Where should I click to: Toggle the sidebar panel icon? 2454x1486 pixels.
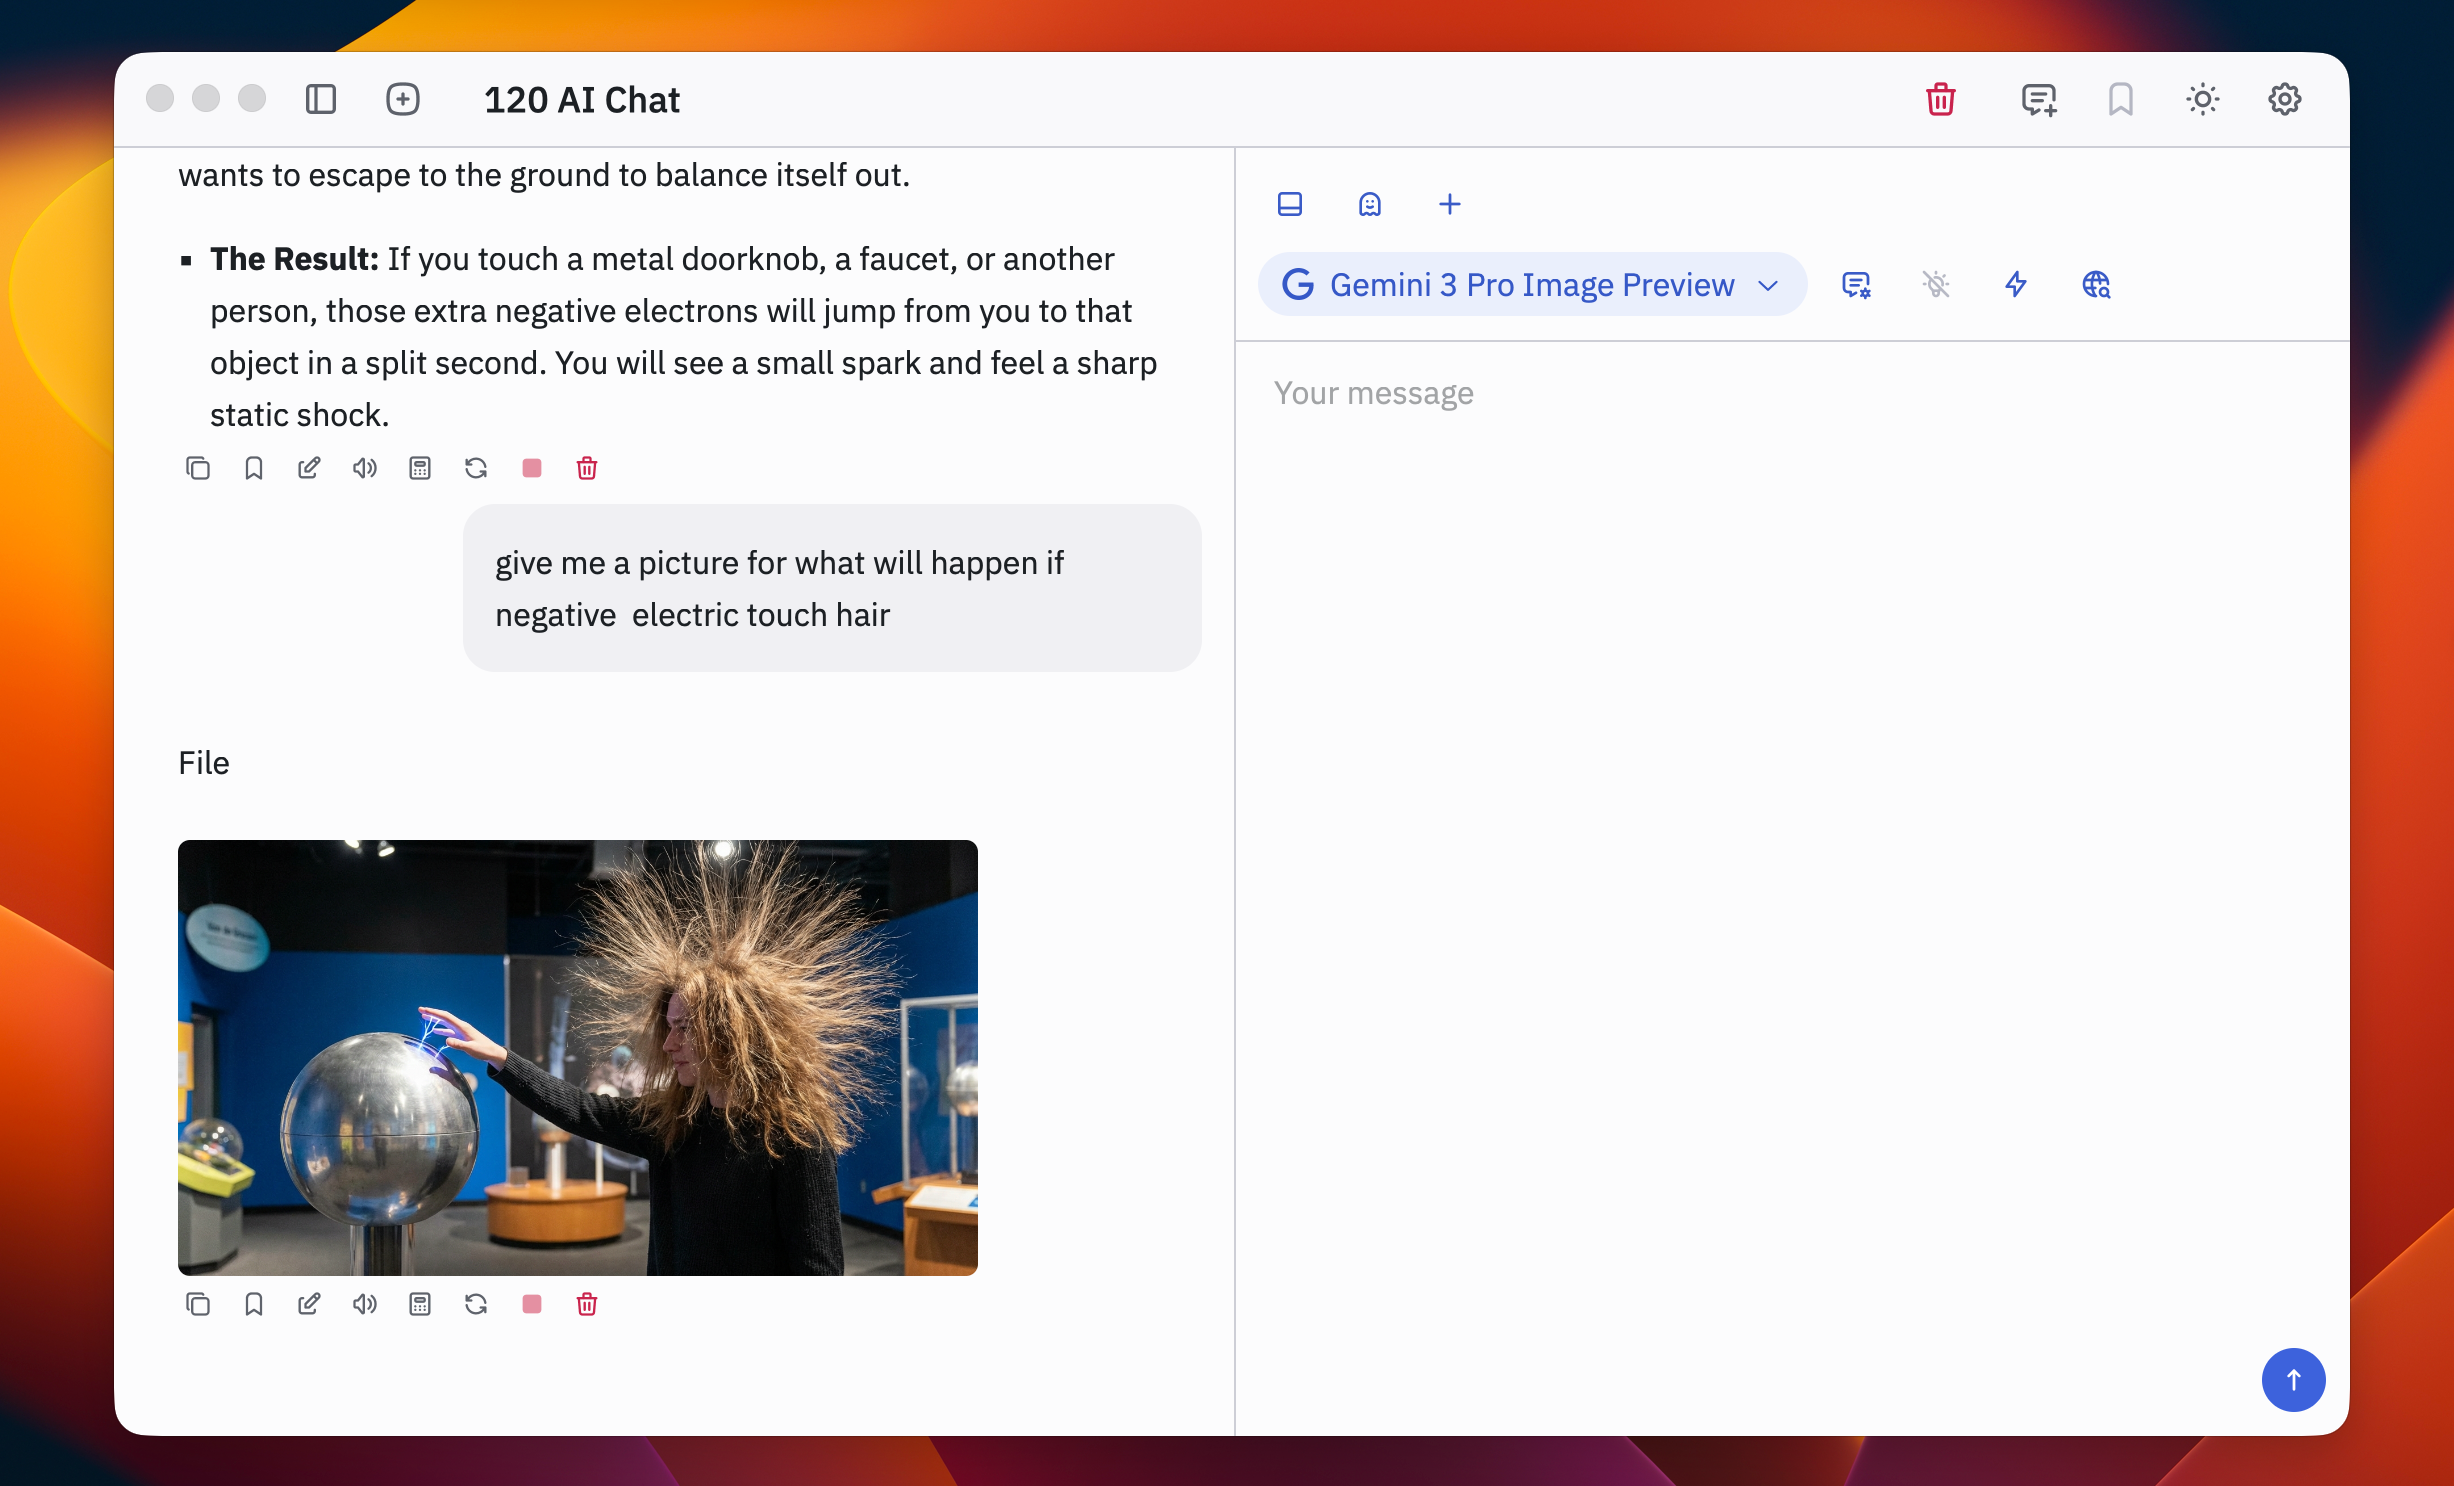(320, 99)
